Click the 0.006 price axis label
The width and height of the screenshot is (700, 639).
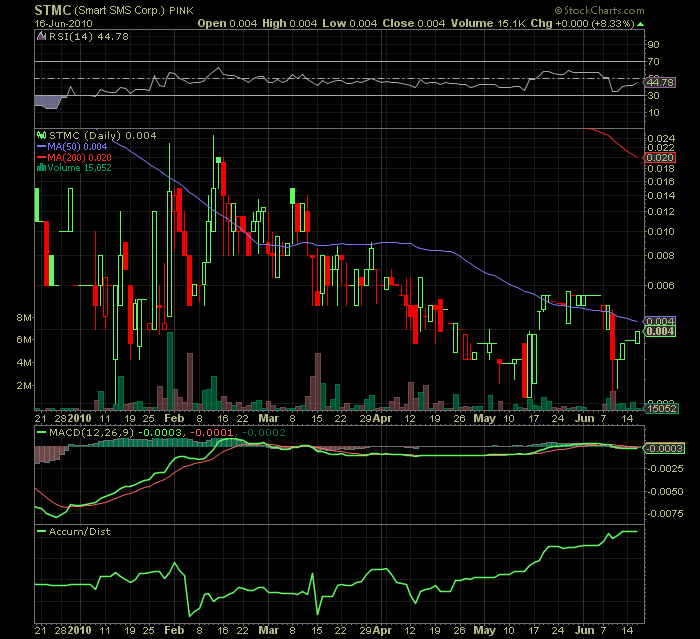coord(661,286)
